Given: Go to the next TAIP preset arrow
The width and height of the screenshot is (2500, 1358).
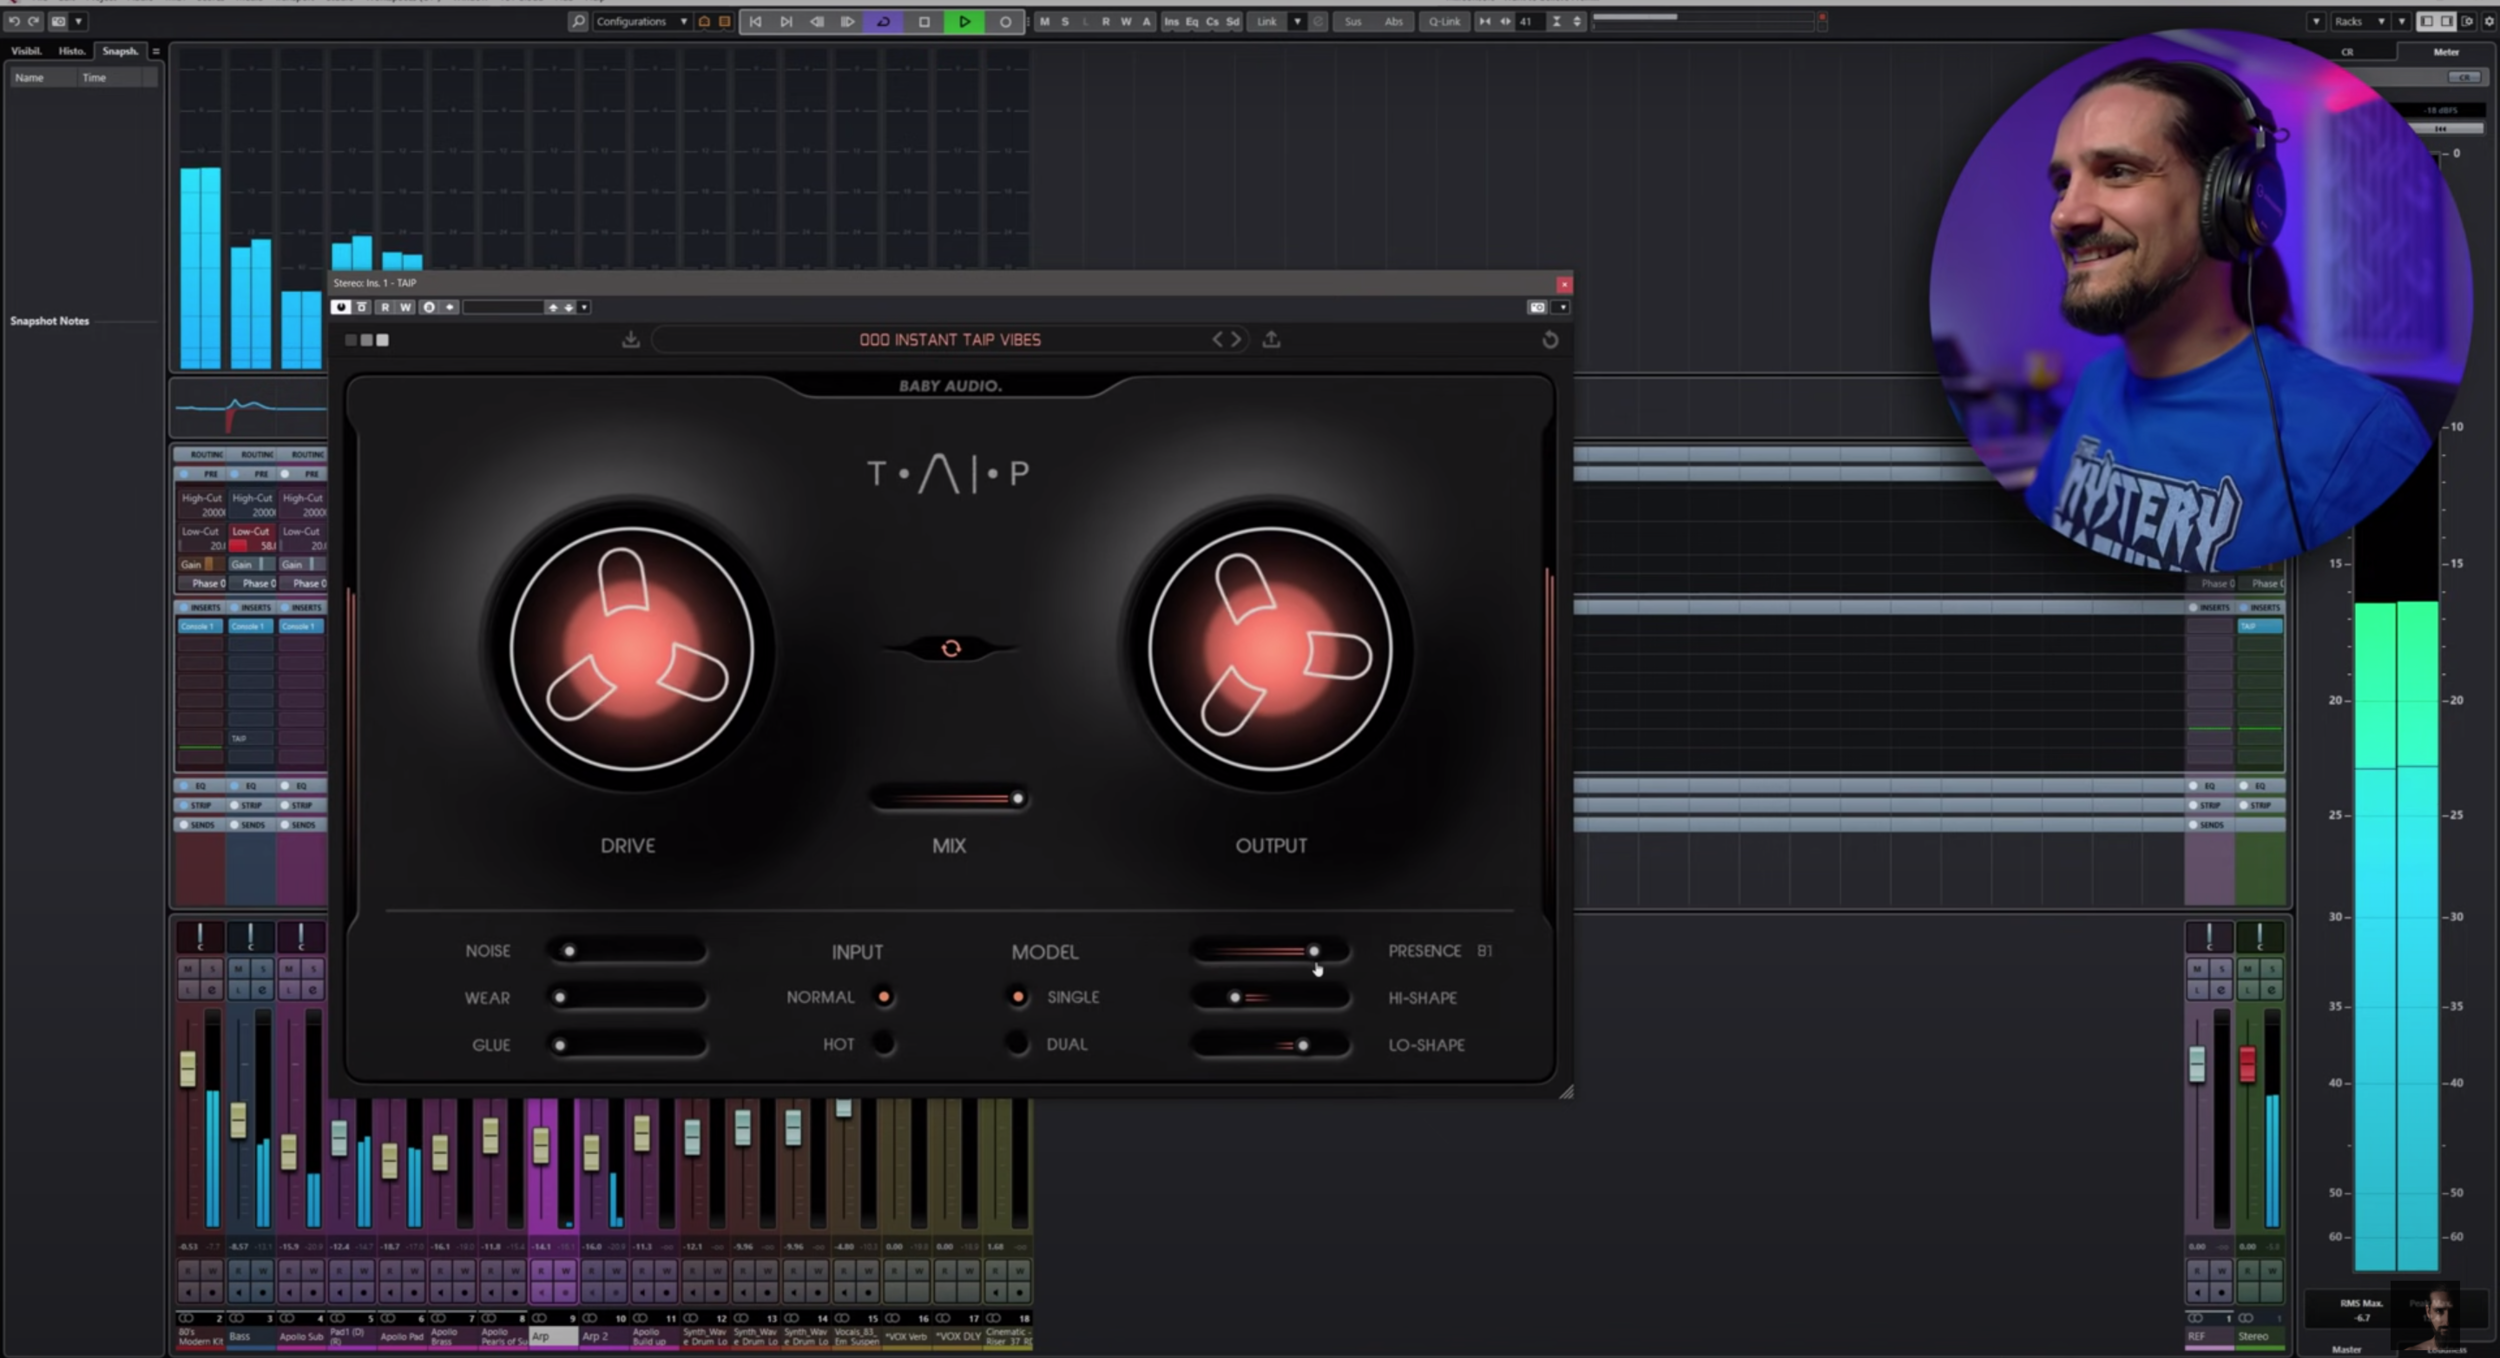Looking at the screenshot, I should (x=1236, y=339).
